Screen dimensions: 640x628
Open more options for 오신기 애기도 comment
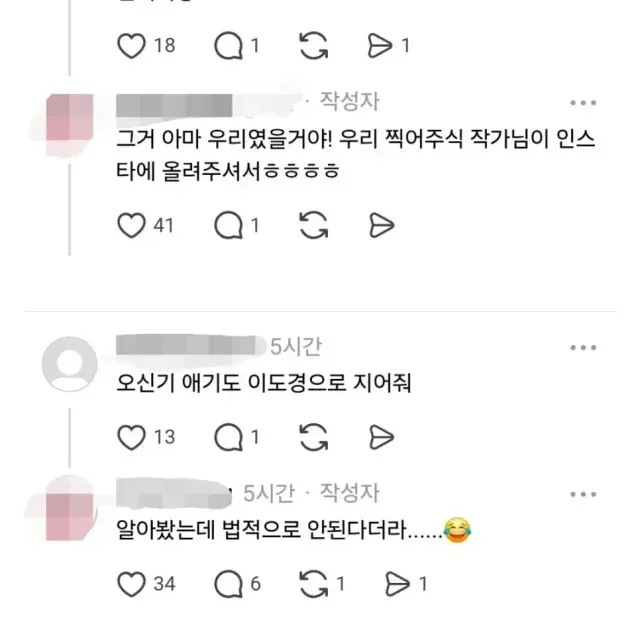(583, 348)
